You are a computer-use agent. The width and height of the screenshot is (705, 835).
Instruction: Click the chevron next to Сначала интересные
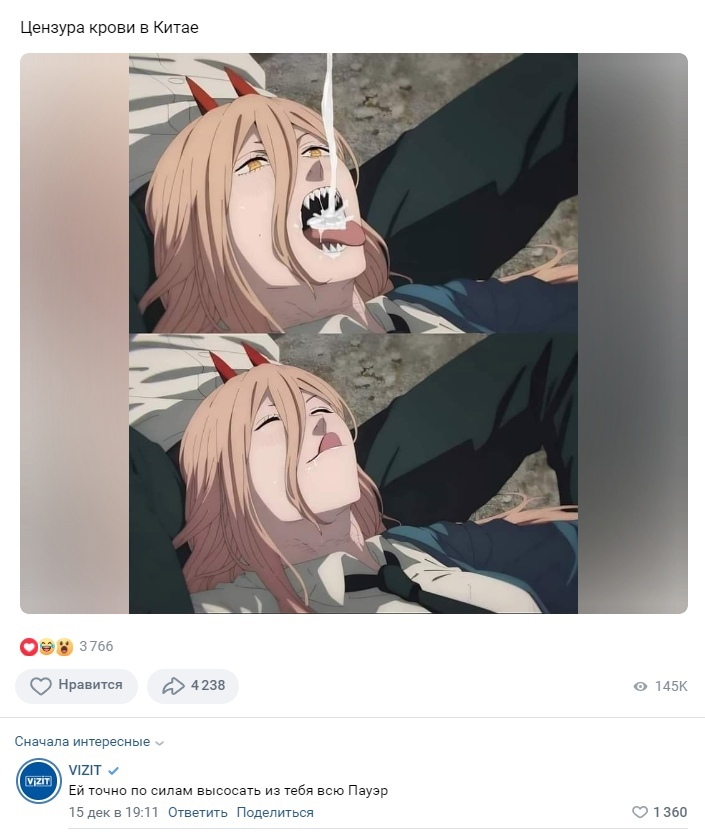tap(160, 743)
